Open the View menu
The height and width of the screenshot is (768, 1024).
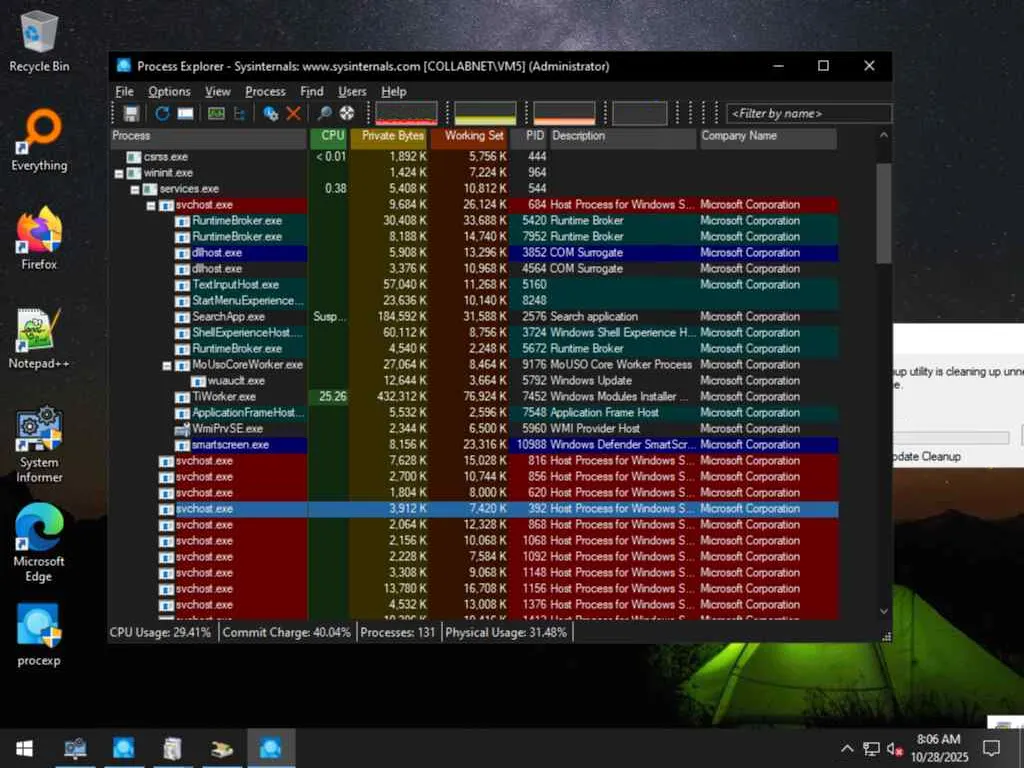click(x=217, y=91)
